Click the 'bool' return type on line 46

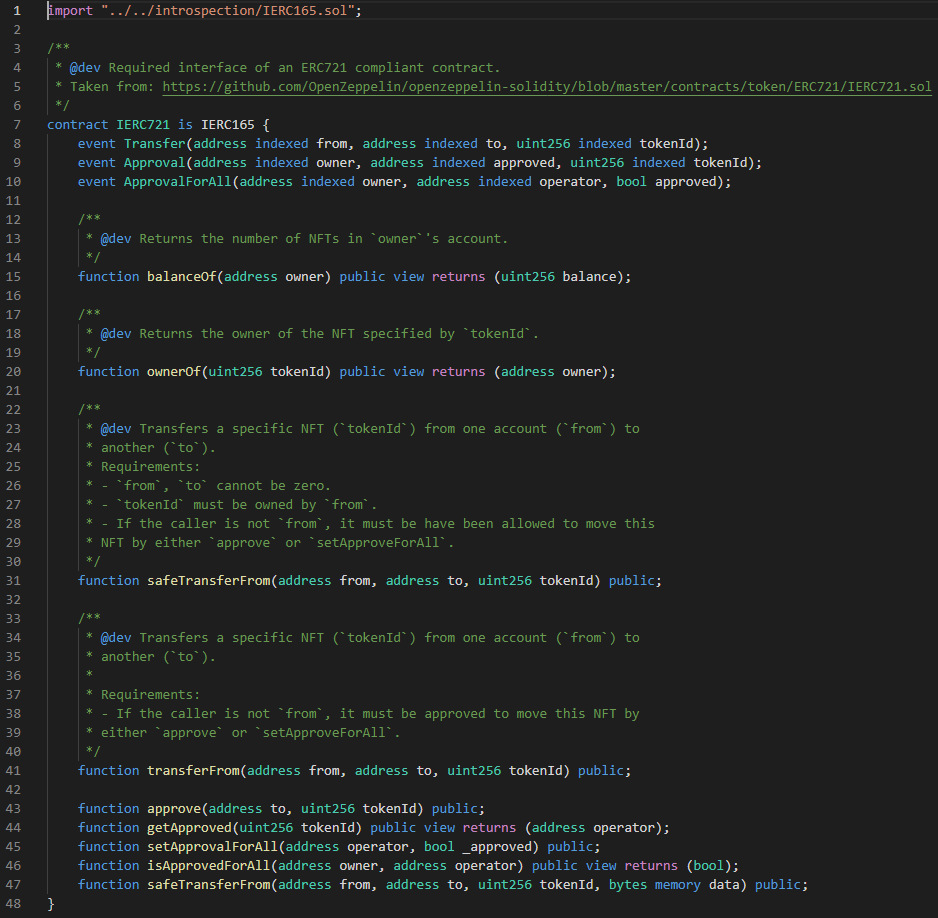coord(709,866)
